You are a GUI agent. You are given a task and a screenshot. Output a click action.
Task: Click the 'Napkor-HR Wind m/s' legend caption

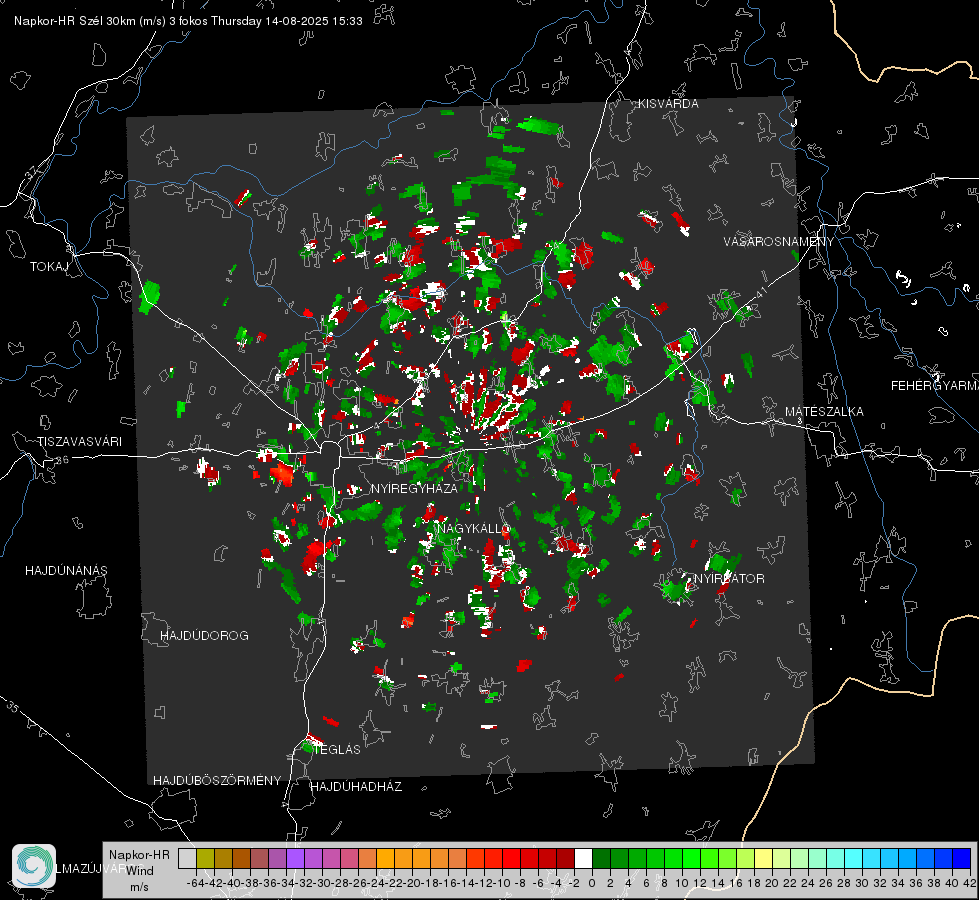coord(139,871)
